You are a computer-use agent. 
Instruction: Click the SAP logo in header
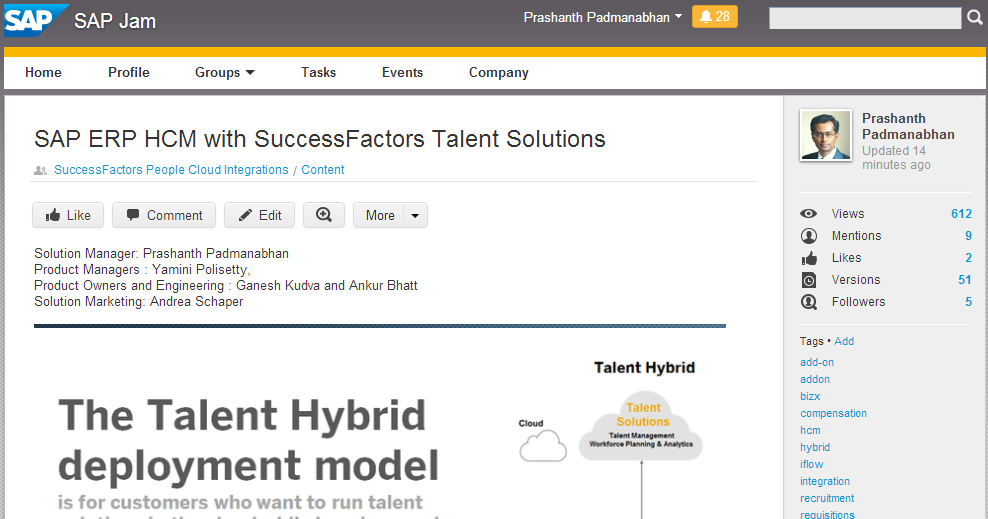pyautogui.click(x=35, y=20)
